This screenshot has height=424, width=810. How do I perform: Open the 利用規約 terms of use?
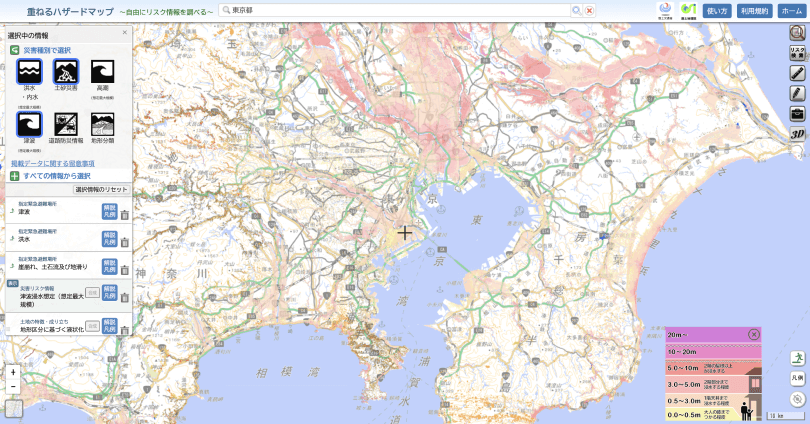tap(755, 11)
